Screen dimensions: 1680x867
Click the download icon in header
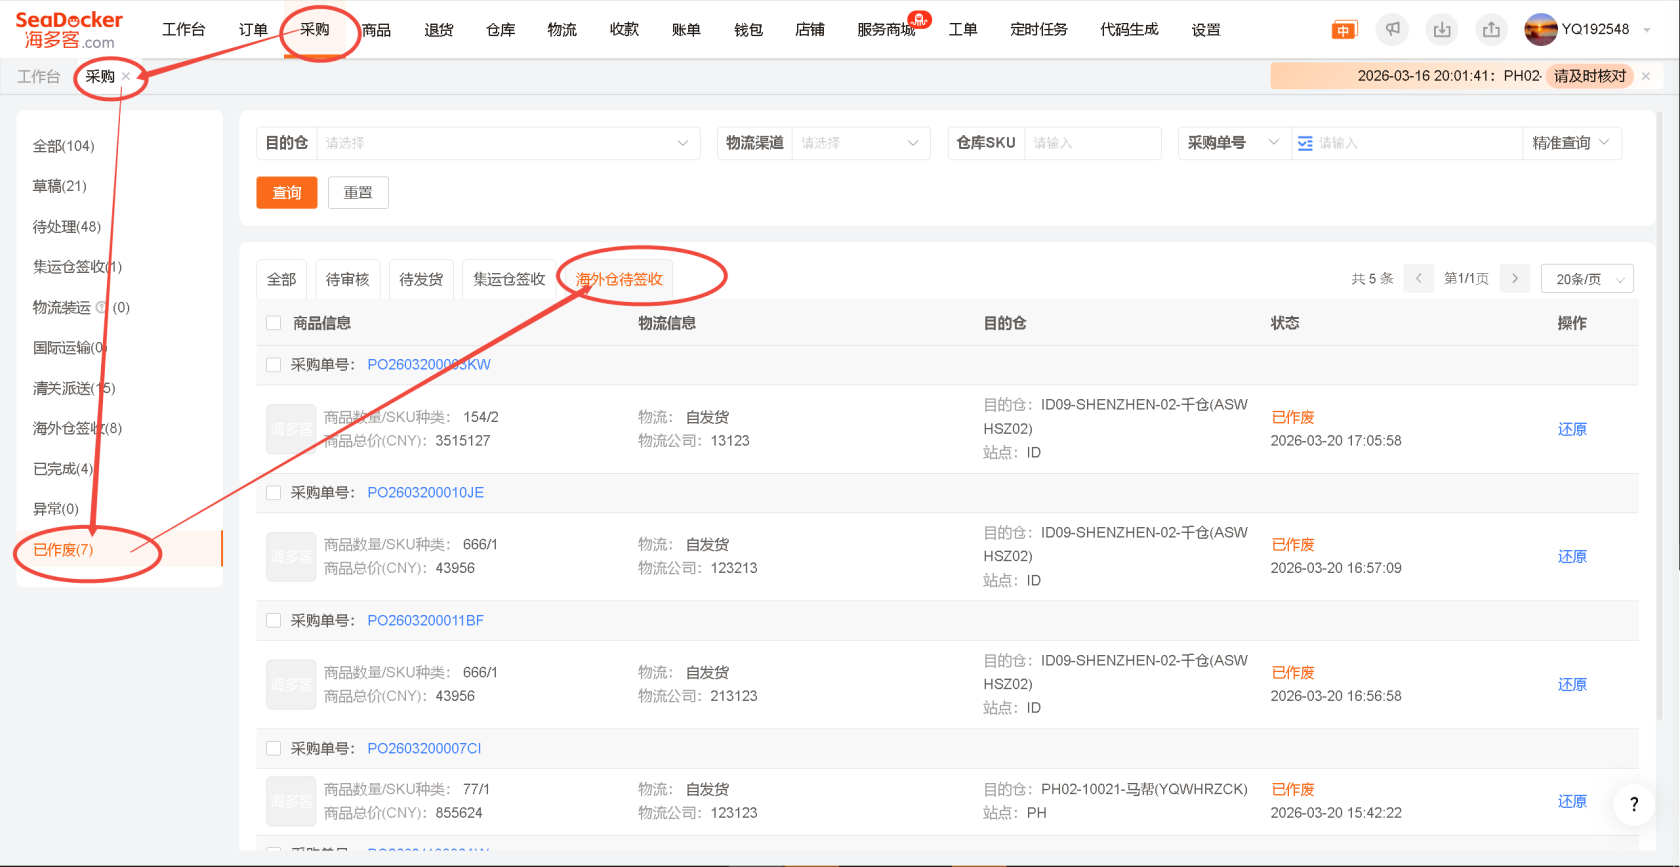pos(1441,30)
